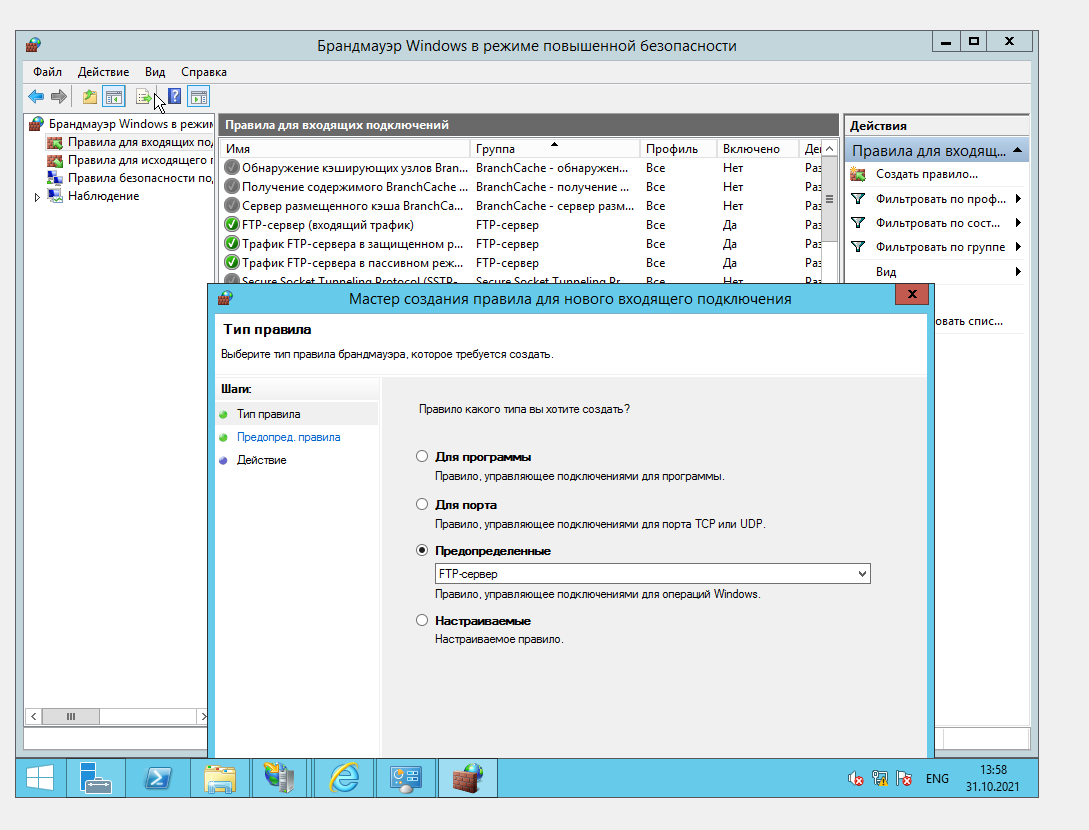1089x830 pixels.
Task: Click the muted speaker tray icon
Action: (x=856, y=779)
